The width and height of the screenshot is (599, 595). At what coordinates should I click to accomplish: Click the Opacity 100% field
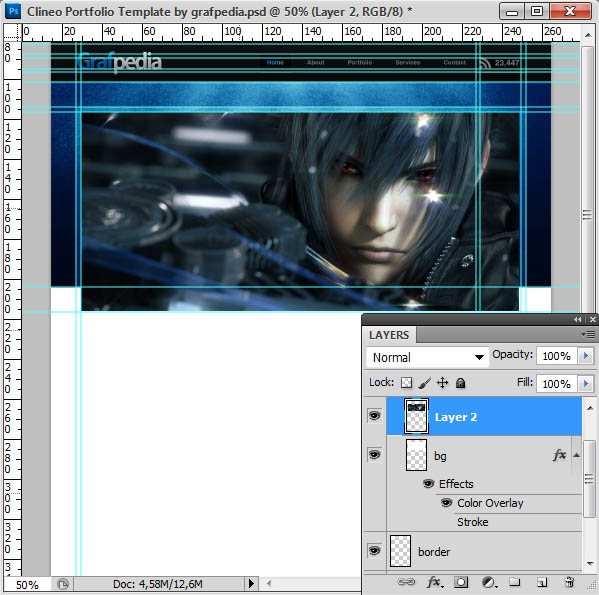point(557,356)
